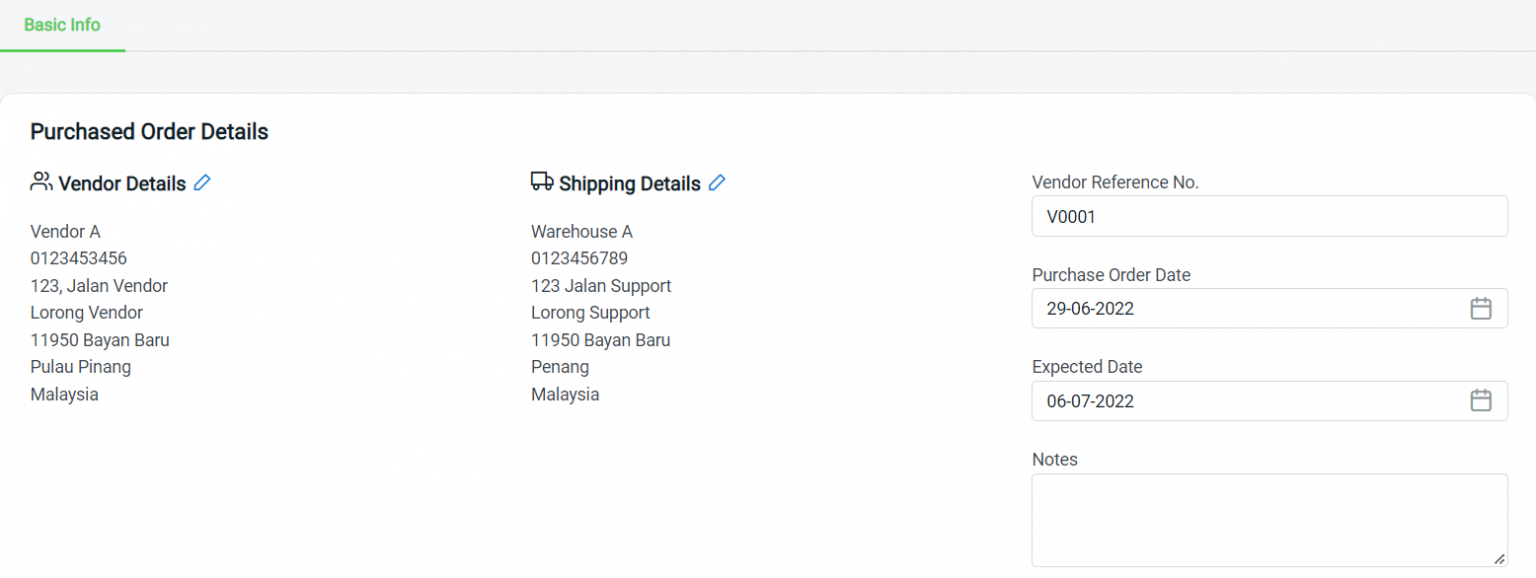
Task: Switch to the Basic Info tab
Action: 62,25
